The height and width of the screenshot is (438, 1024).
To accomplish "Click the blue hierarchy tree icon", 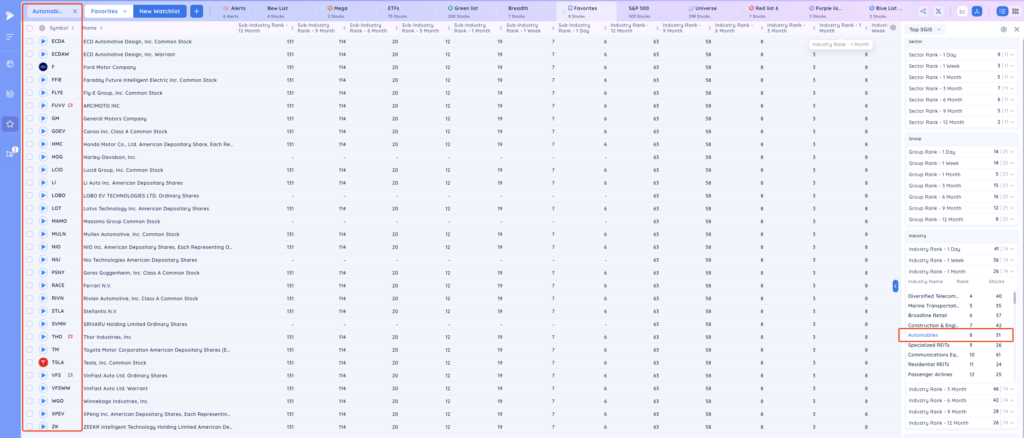I will [x=977, y=11].
